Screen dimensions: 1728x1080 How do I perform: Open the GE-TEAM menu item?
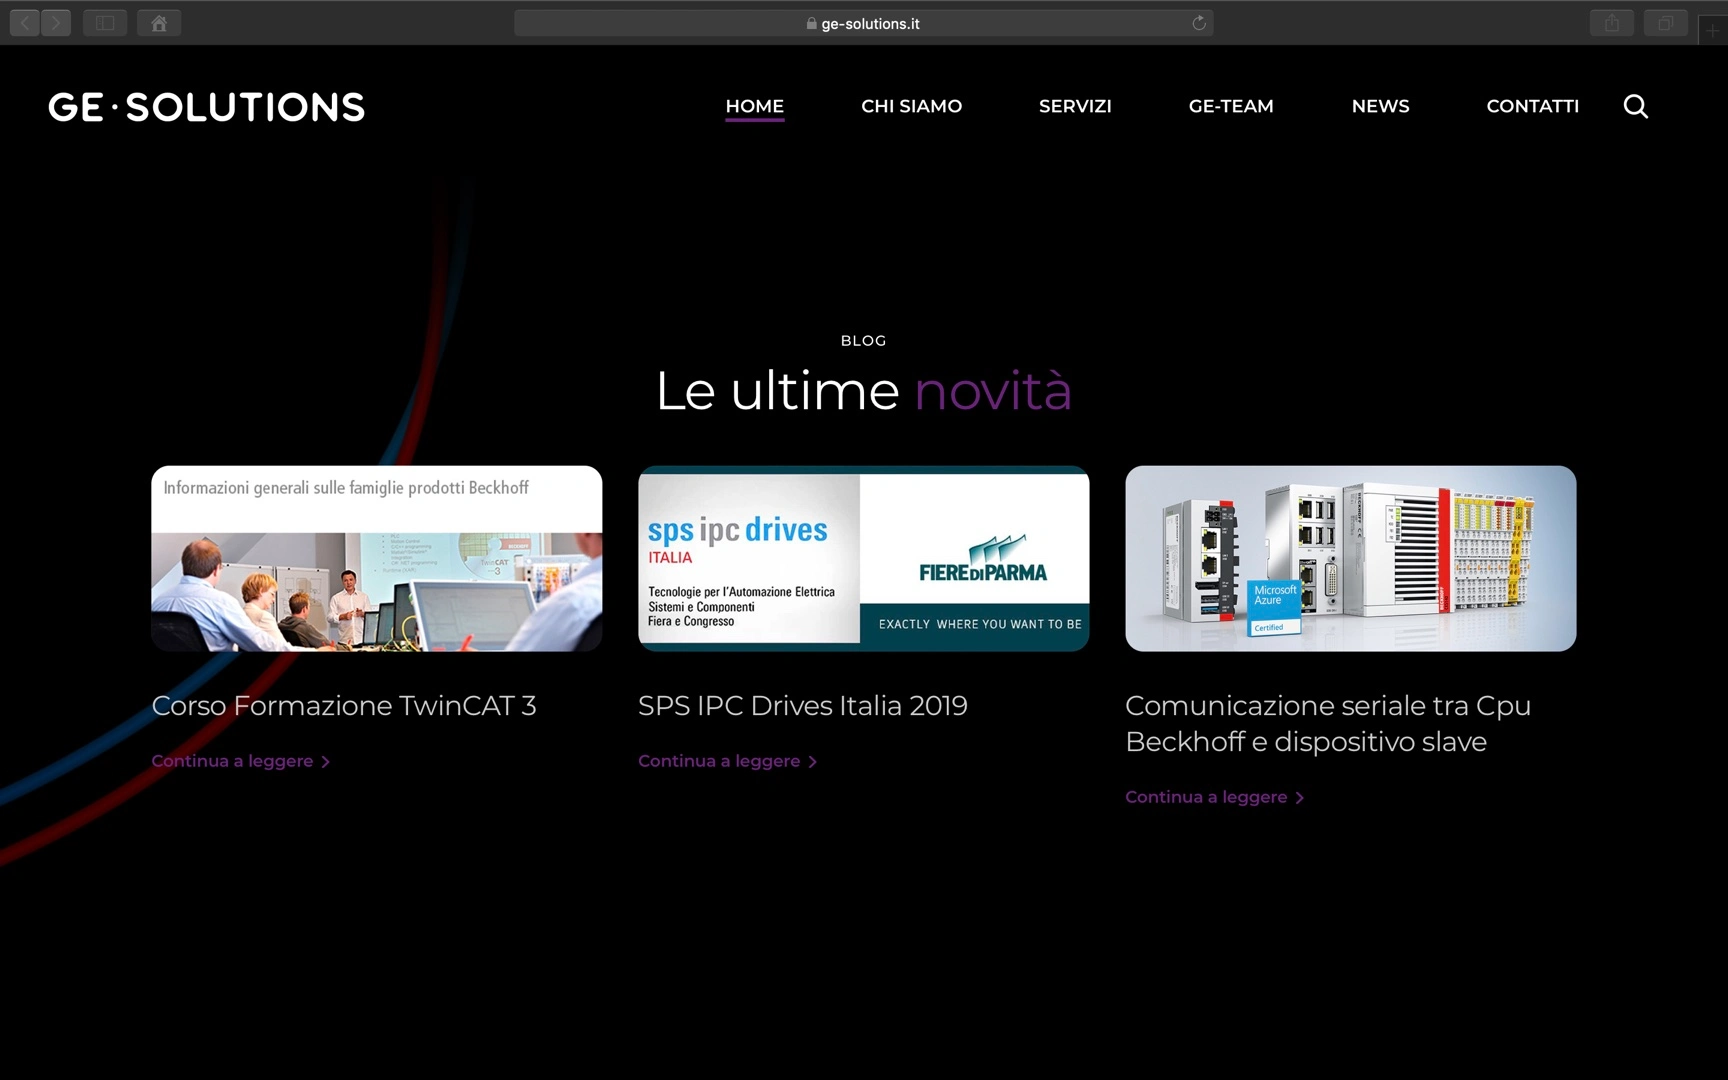point(1231,106)
